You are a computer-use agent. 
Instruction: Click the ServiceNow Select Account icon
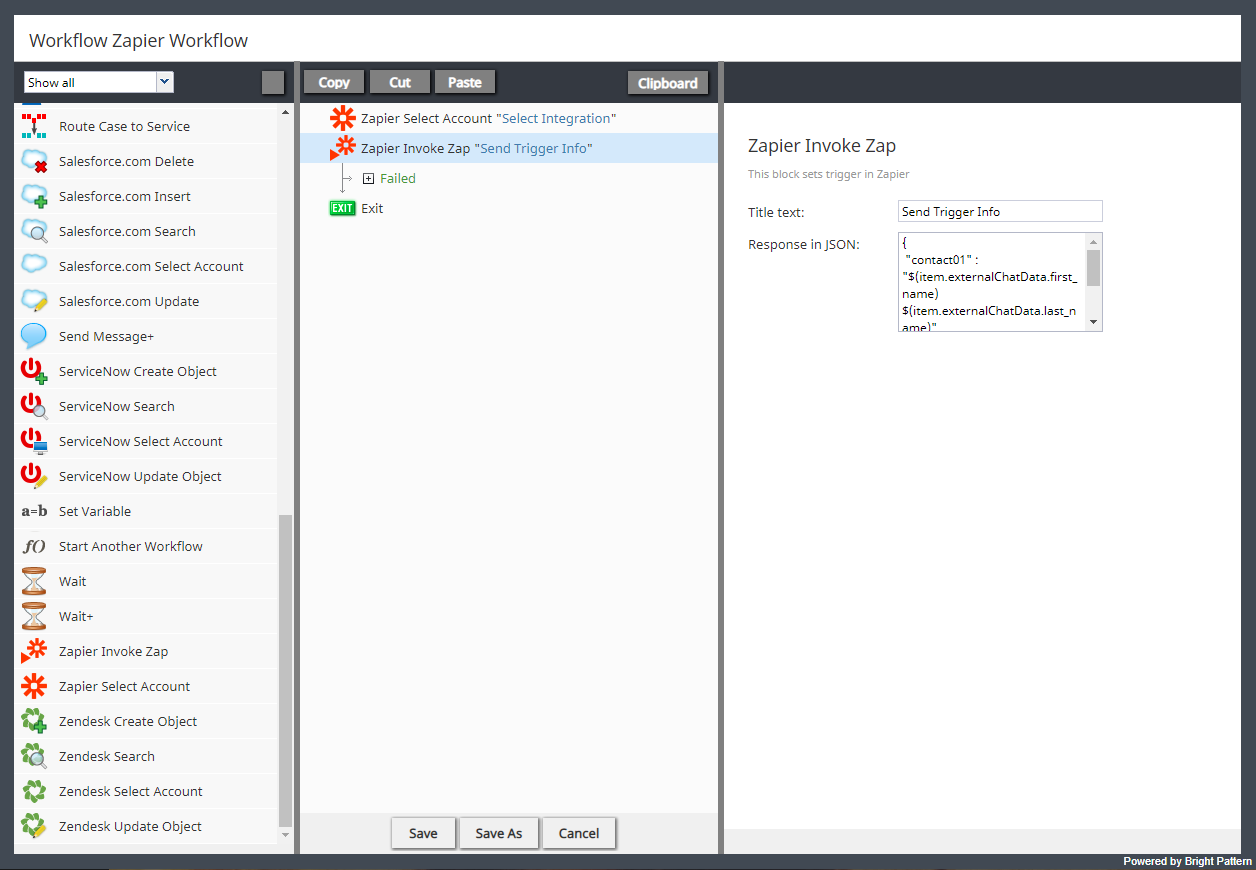click(34, 441)
